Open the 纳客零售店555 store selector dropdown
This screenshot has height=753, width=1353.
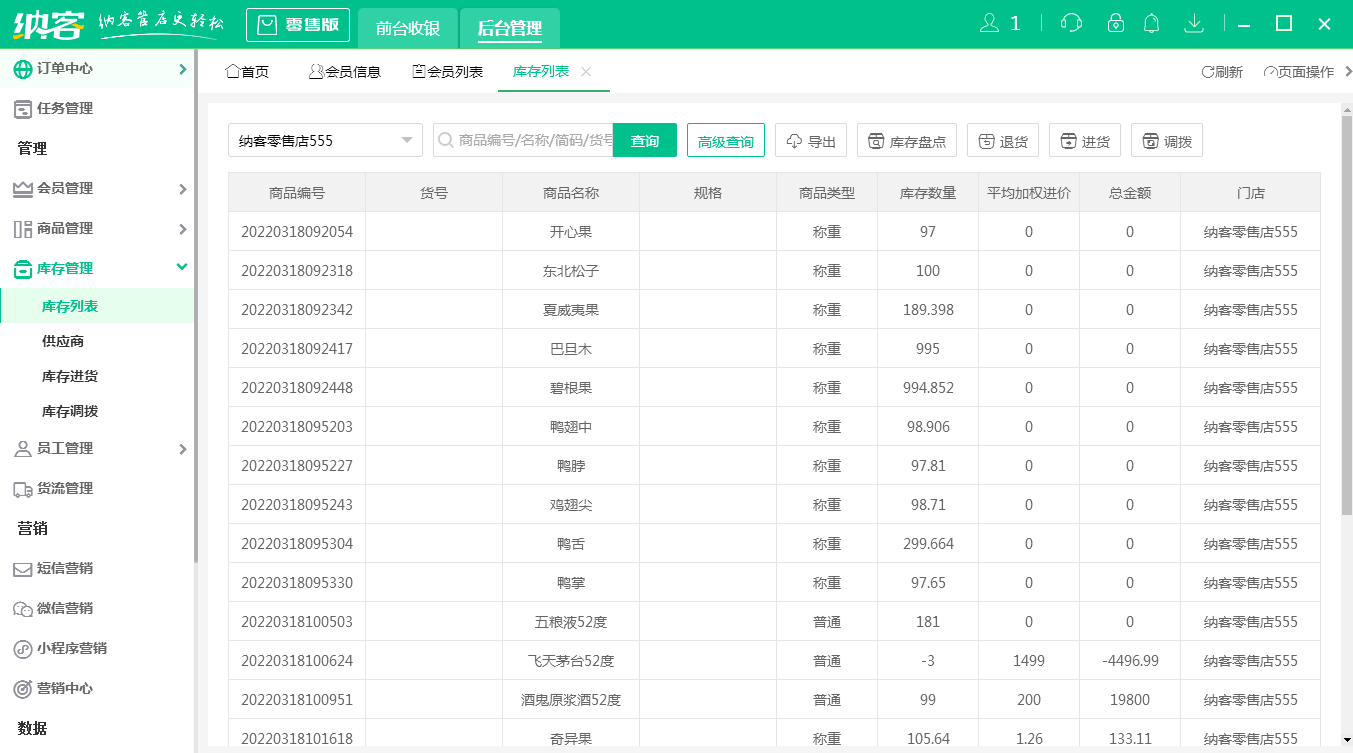(324, 140)
